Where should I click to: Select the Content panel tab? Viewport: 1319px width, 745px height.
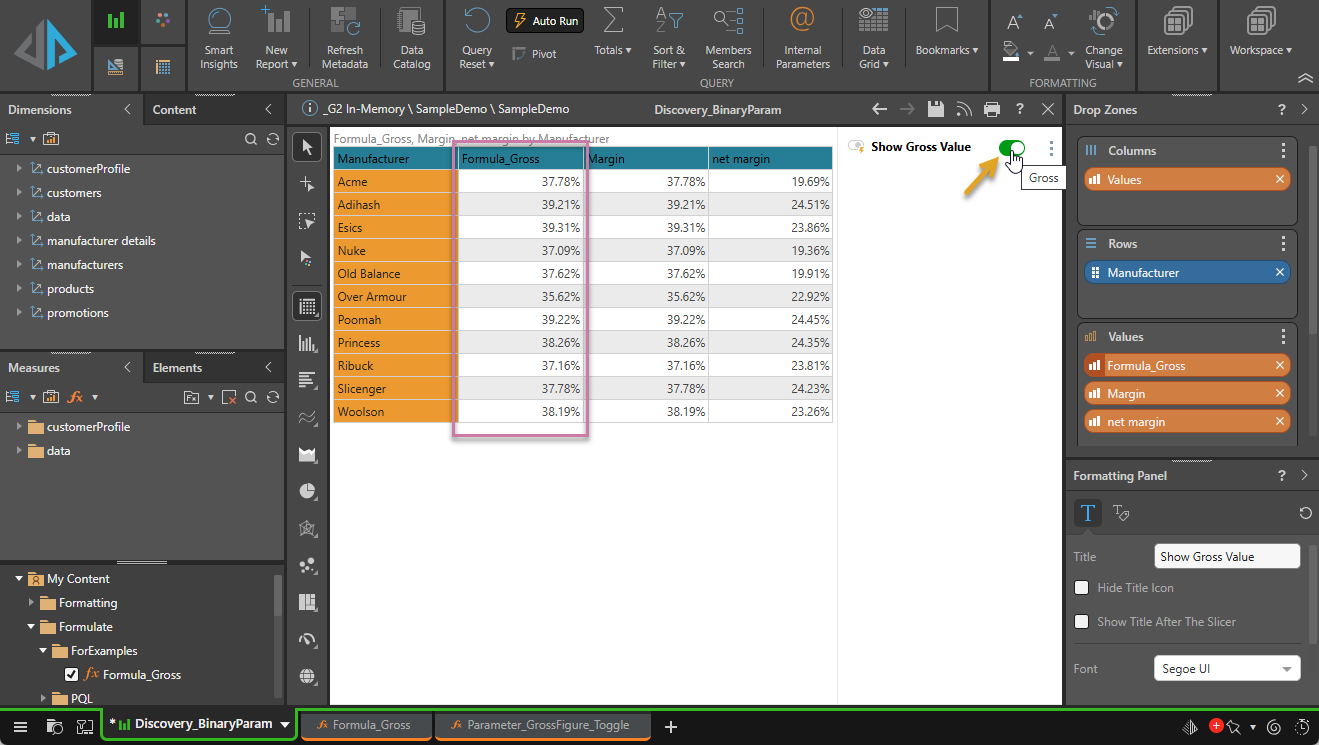(x=175, y=110)
